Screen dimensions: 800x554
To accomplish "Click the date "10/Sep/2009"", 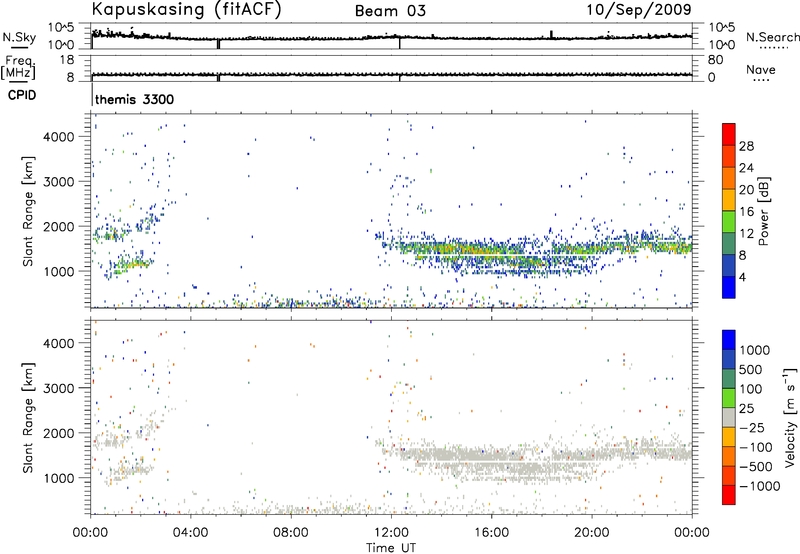I will point(639,10).
